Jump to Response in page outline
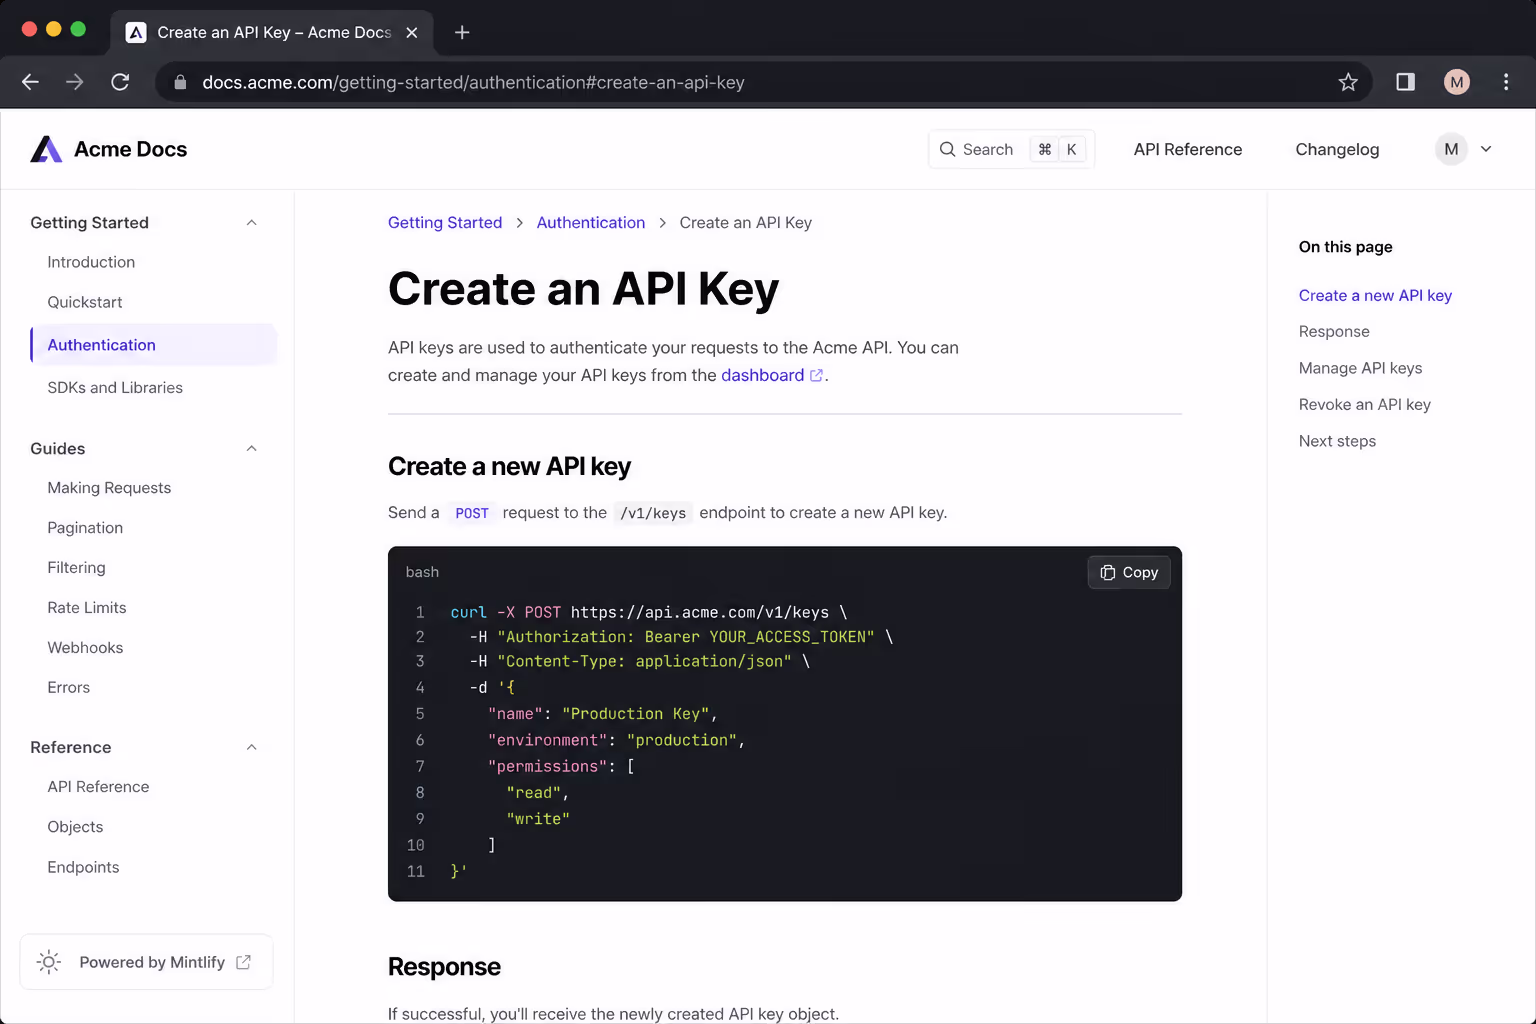 pyautogui.click(x=1334, y=331)
